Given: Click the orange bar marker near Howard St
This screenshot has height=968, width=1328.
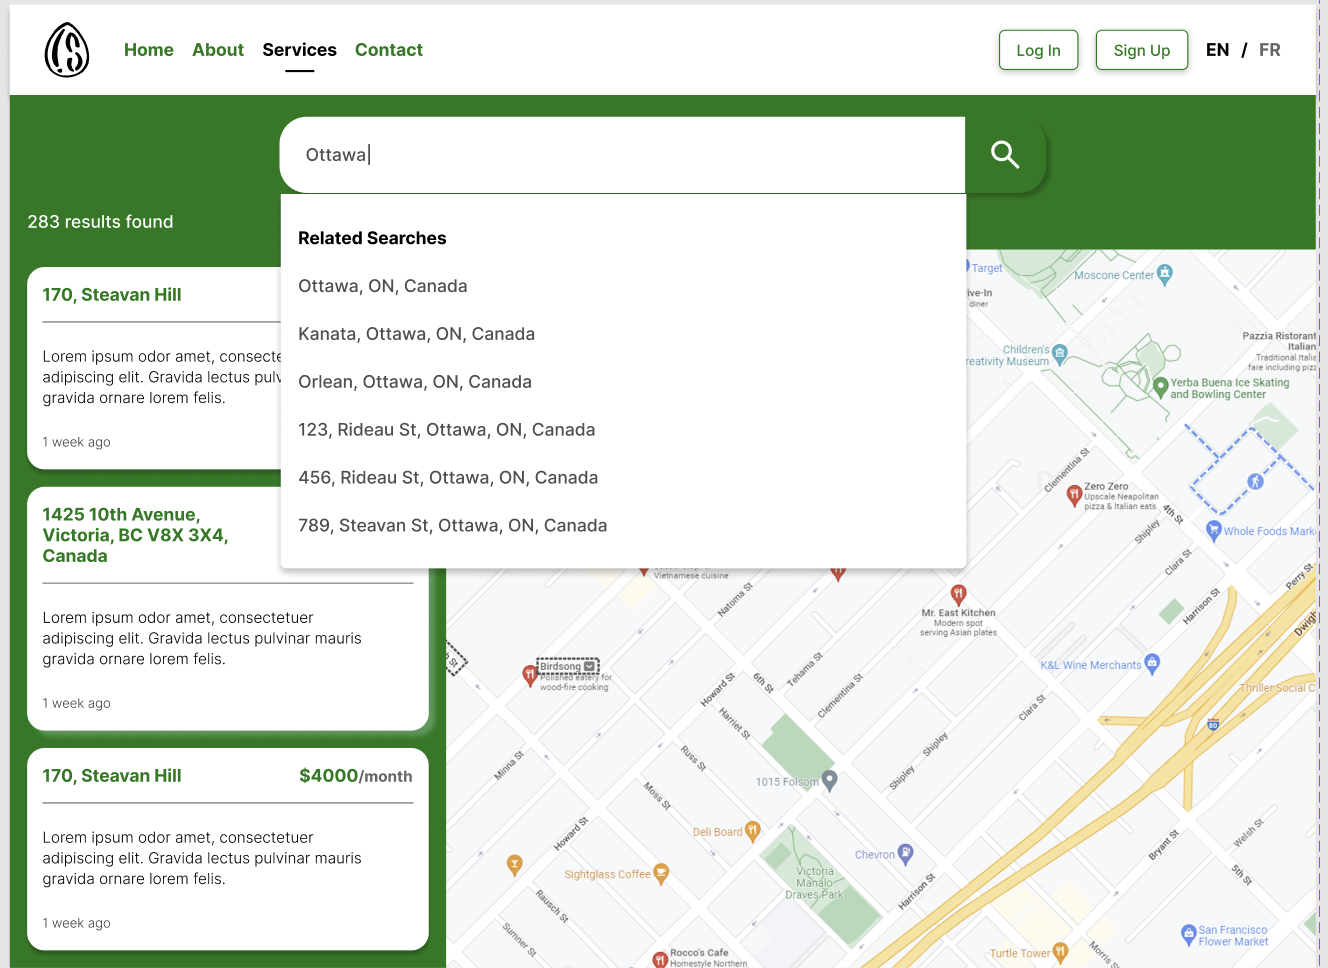Looking at the screenshot, I should [515, 865].
